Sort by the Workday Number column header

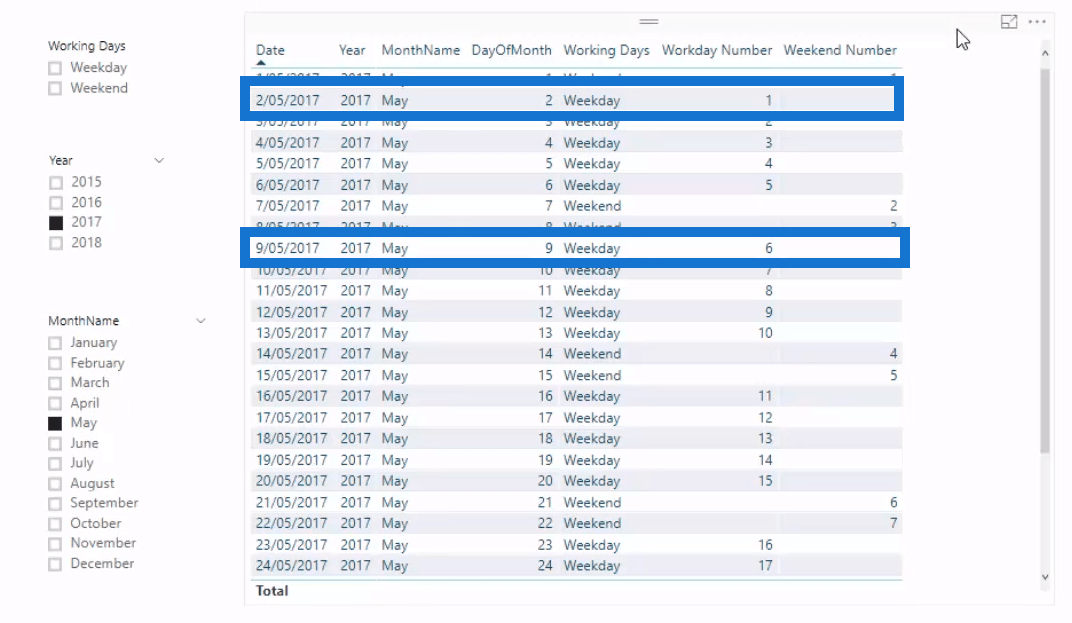(x=716, y=51)
